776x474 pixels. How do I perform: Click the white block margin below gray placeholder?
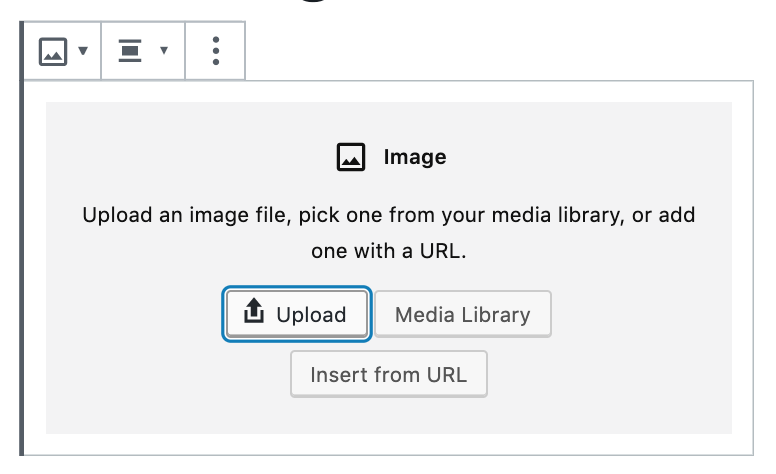click(x=388, y=444)
